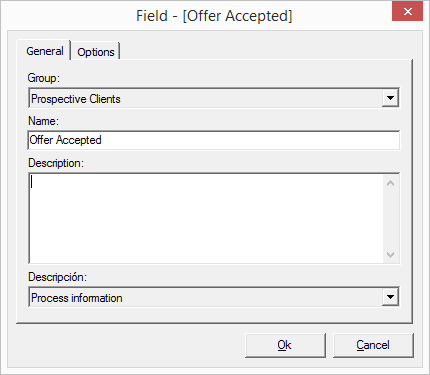Click the Description: label above text area

56,163
